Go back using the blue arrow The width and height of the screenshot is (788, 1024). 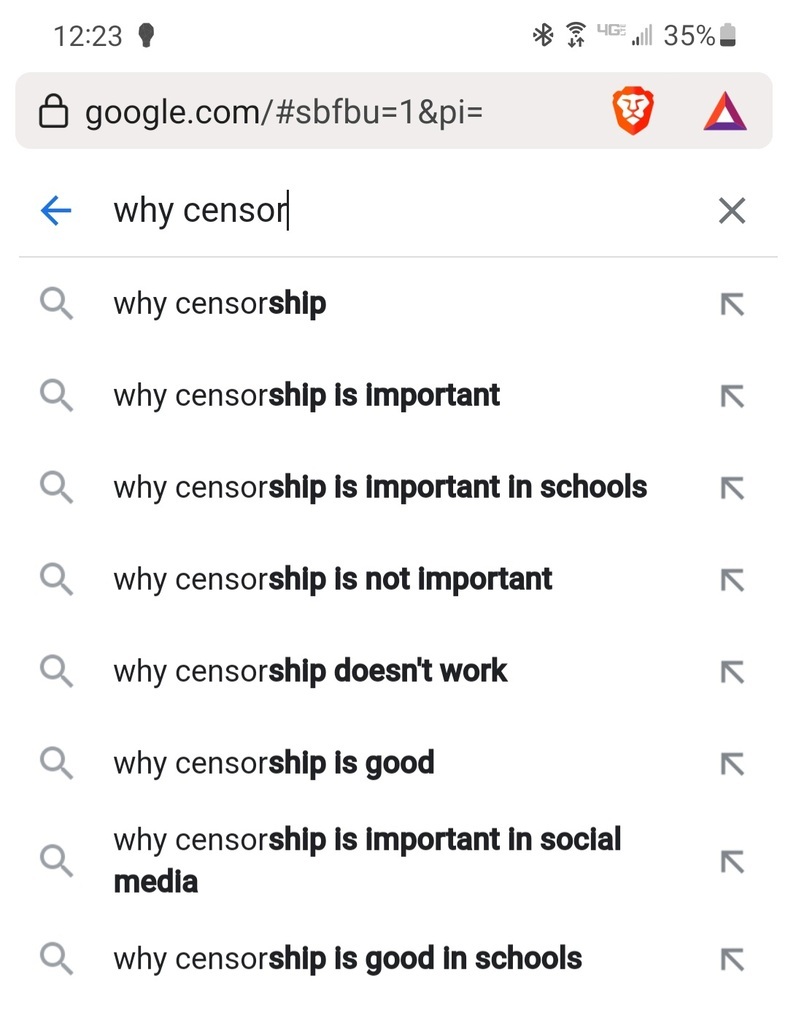(x=56, y=211)
